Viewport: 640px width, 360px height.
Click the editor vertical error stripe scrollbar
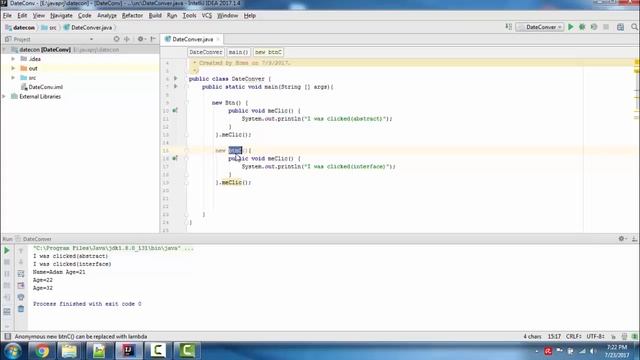point(637,145)
